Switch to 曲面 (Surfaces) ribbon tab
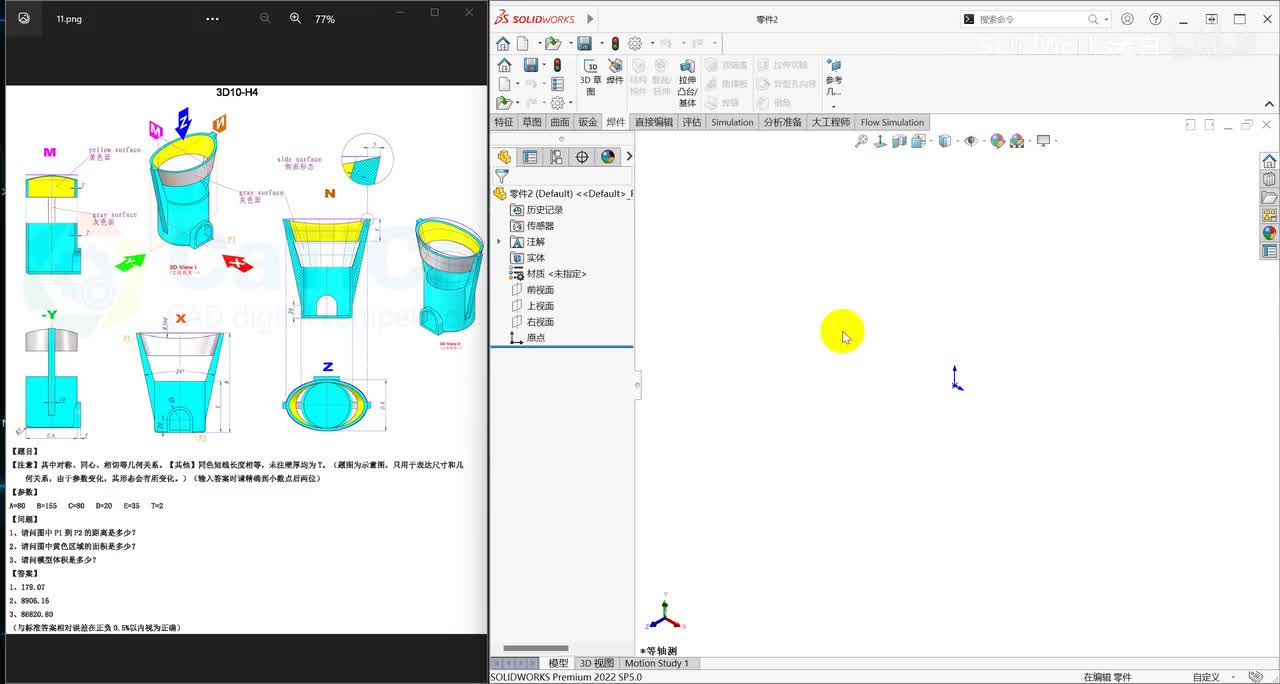Viewport: 1280px width, 684px height. 560,122
